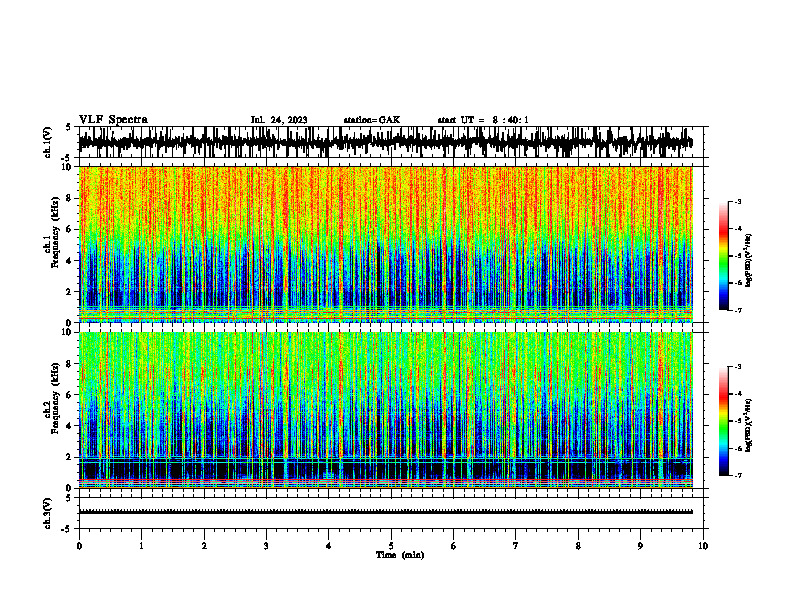
Task: Click the ch.3 voltage strip at the bottom
Action: click(385, 513)
